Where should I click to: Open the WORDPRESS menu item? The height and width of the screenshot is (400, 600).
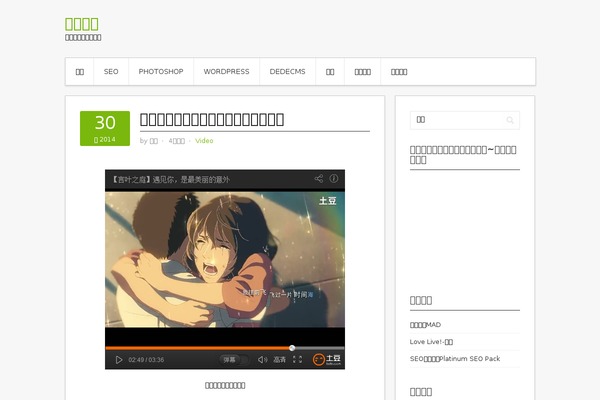click(226, 72)
